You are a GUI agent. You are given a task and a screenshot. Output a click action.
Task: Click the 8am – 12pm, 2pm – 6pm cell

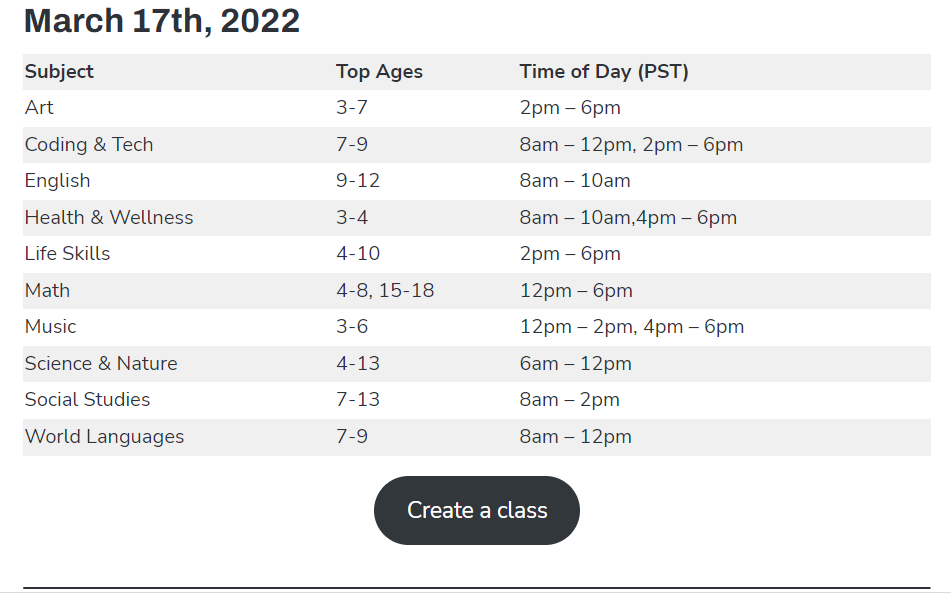click(x=631, y=145)
